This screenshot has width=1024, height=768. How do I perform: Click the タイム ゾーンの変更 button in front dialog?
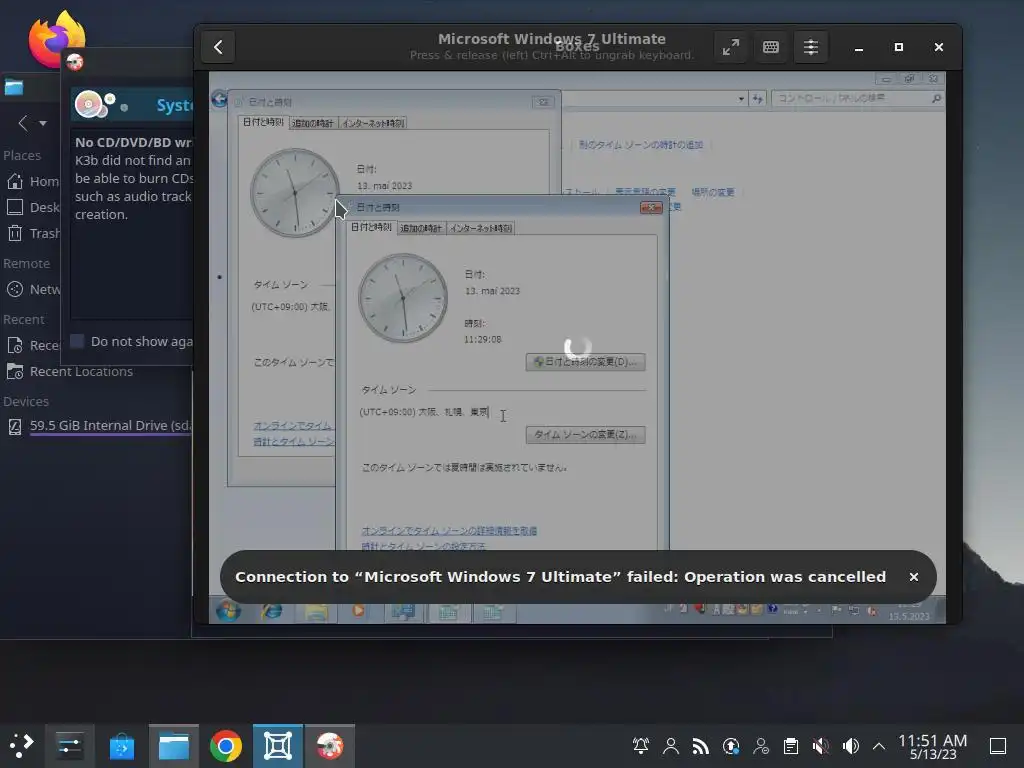(585, 435)
